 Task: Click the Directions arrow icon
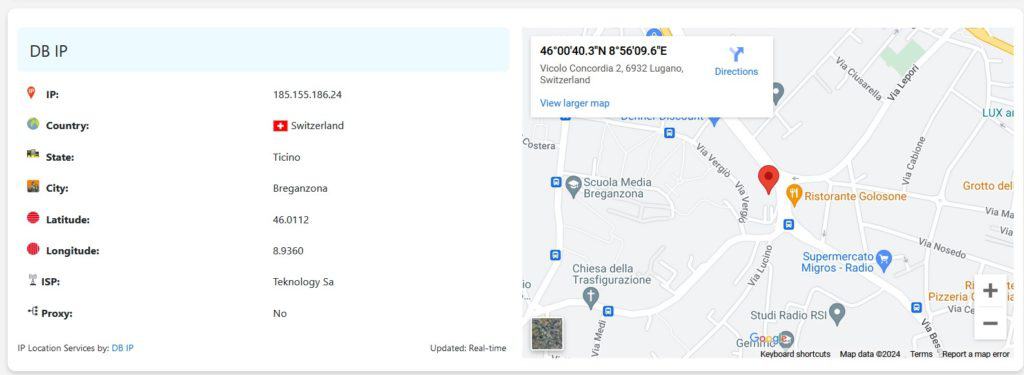tap(737, 54)
